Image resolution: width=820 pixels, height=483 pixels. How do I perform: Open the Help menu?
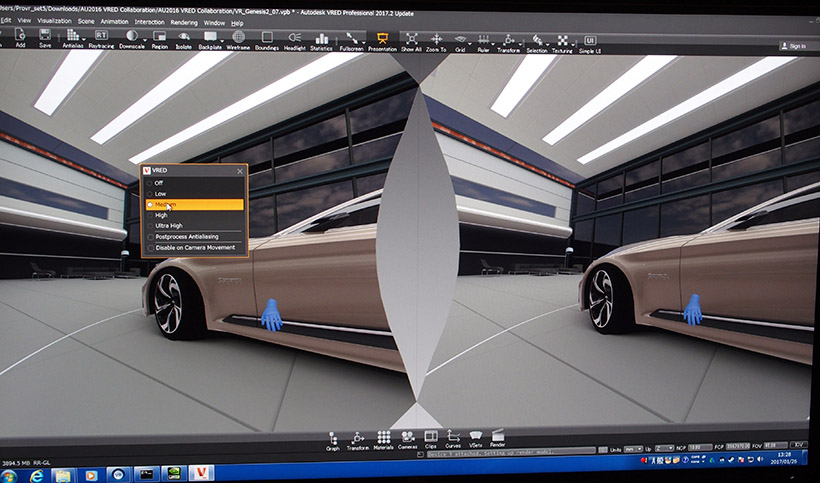237,23
